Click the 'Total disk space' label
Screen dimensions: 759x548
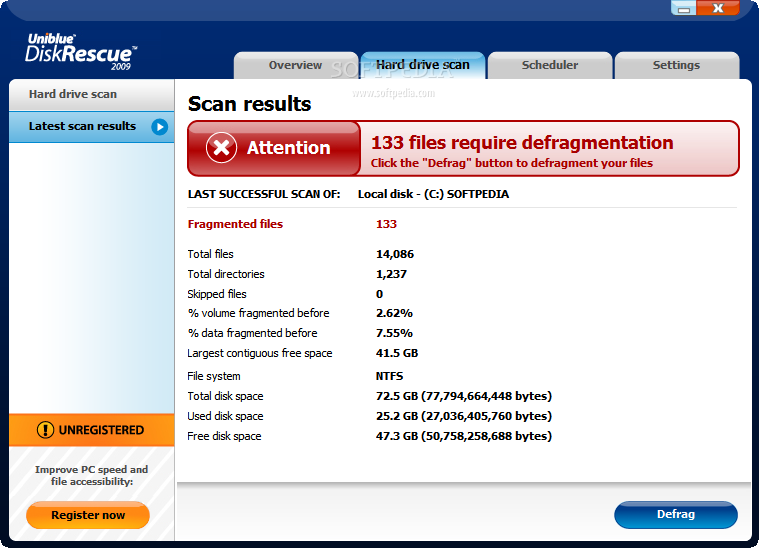click(226, 396)
